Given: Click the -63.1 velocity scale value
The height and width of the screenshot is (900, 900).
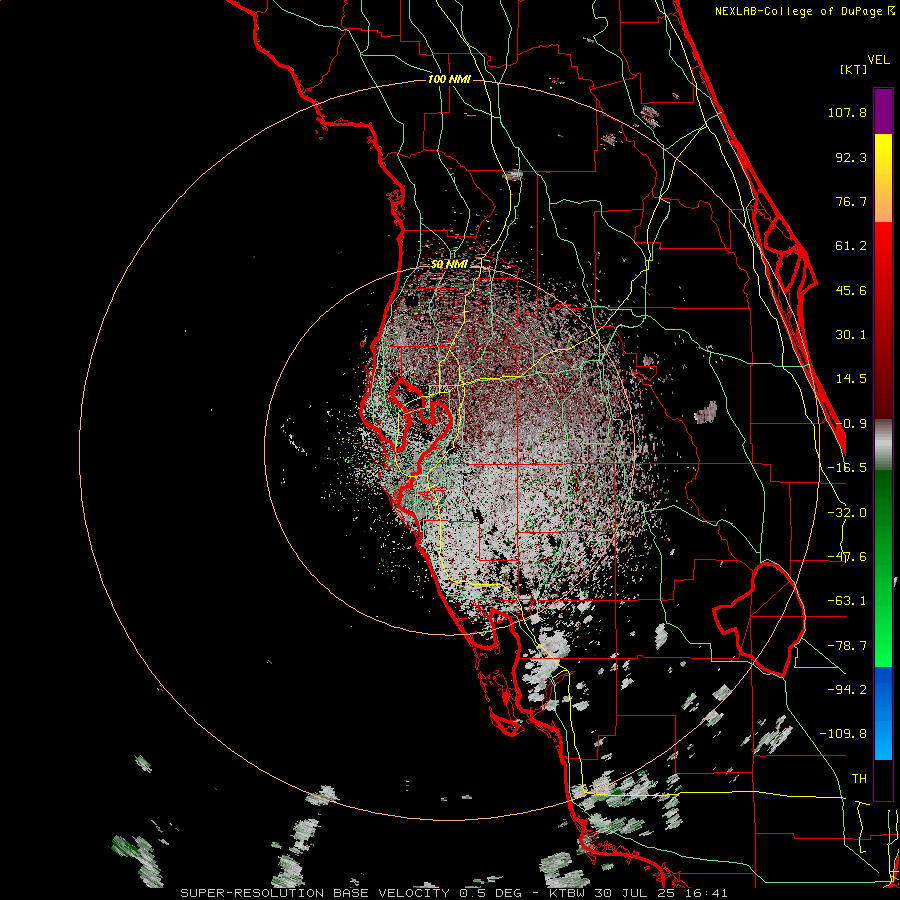Looking at the screenshot, I should click(x=847, y=601).
